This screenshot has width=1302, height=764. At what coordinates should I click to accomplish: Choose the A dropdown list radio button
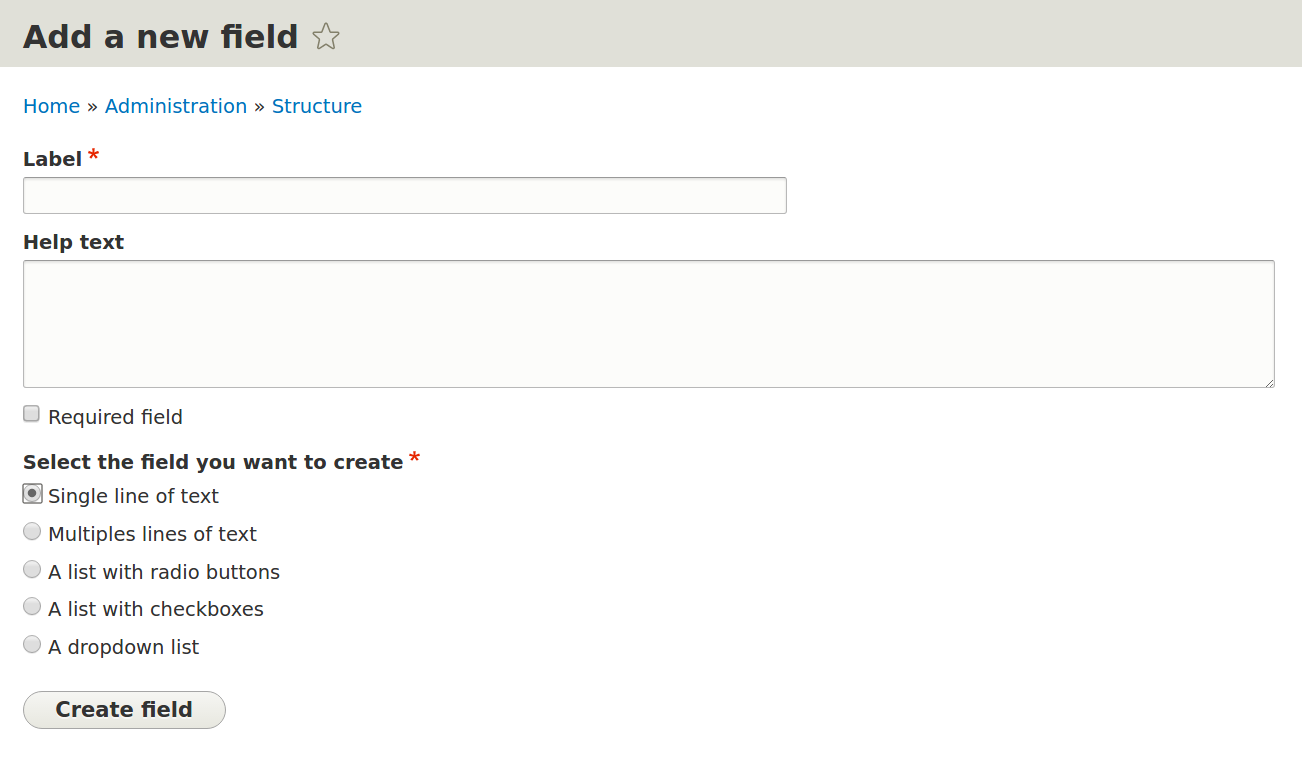tap(32, 644)
